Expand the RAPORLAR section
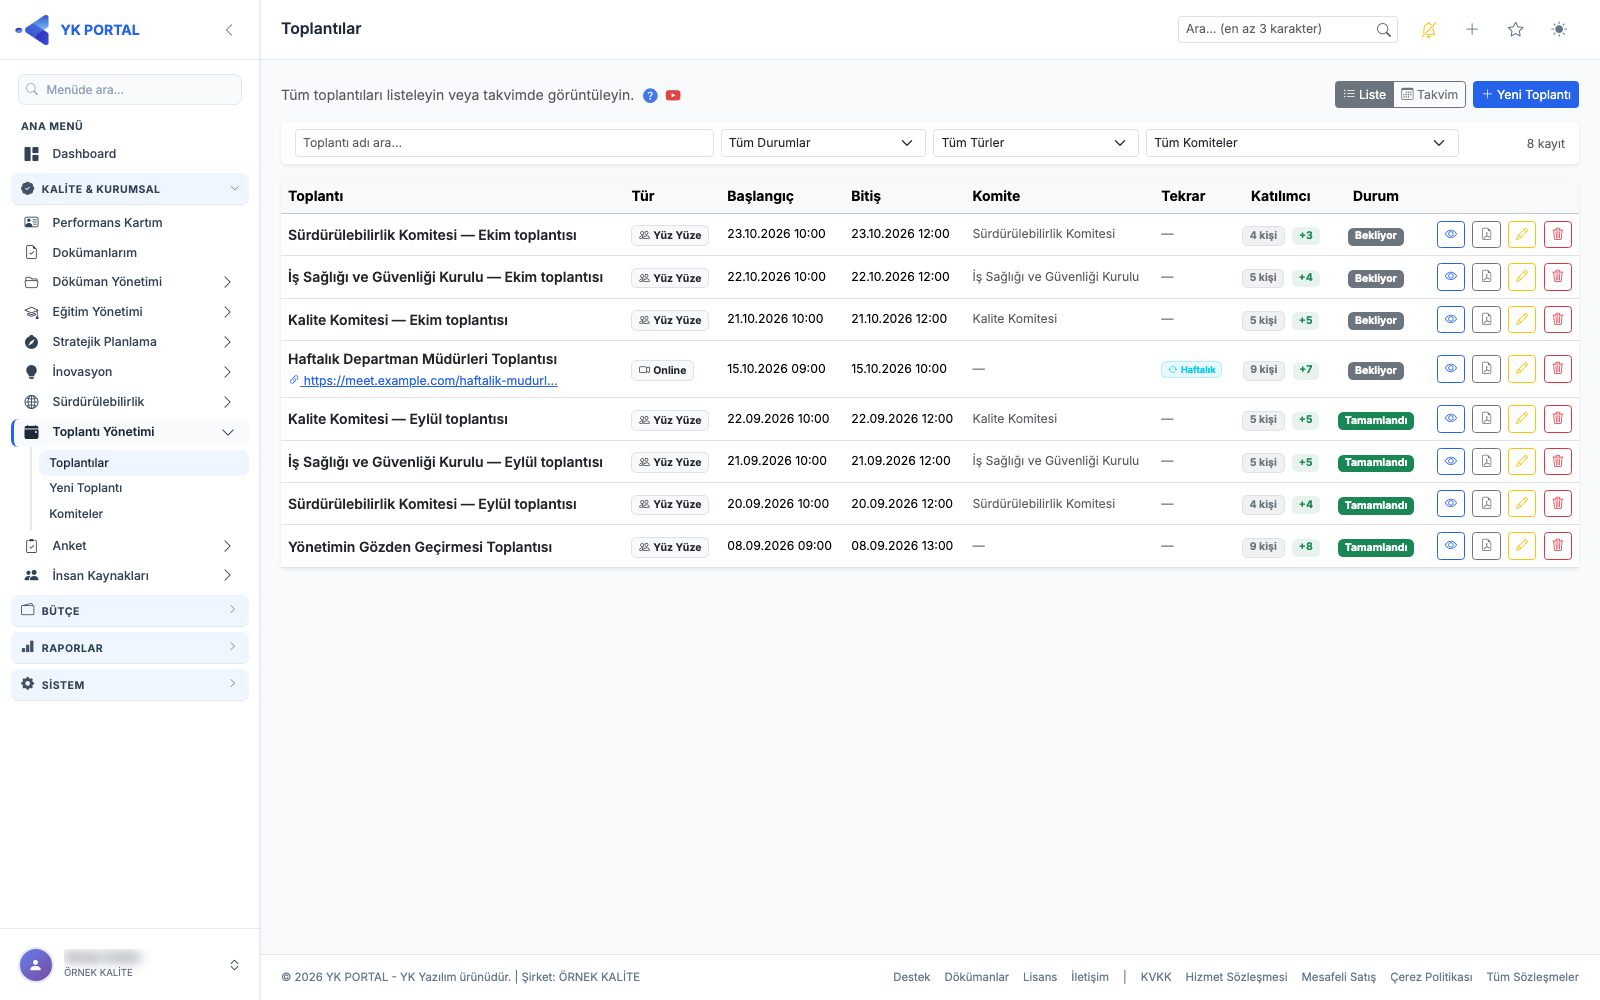Screen dimensions: 1600x1000 [x=129, y=647]
